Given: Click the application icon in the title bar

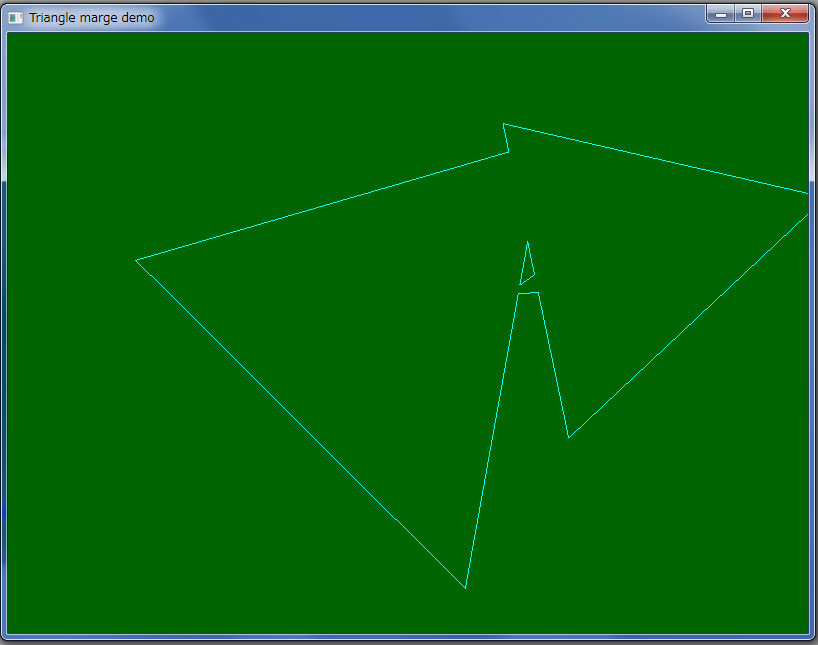Looking at the screenshot, I should 16,18.
